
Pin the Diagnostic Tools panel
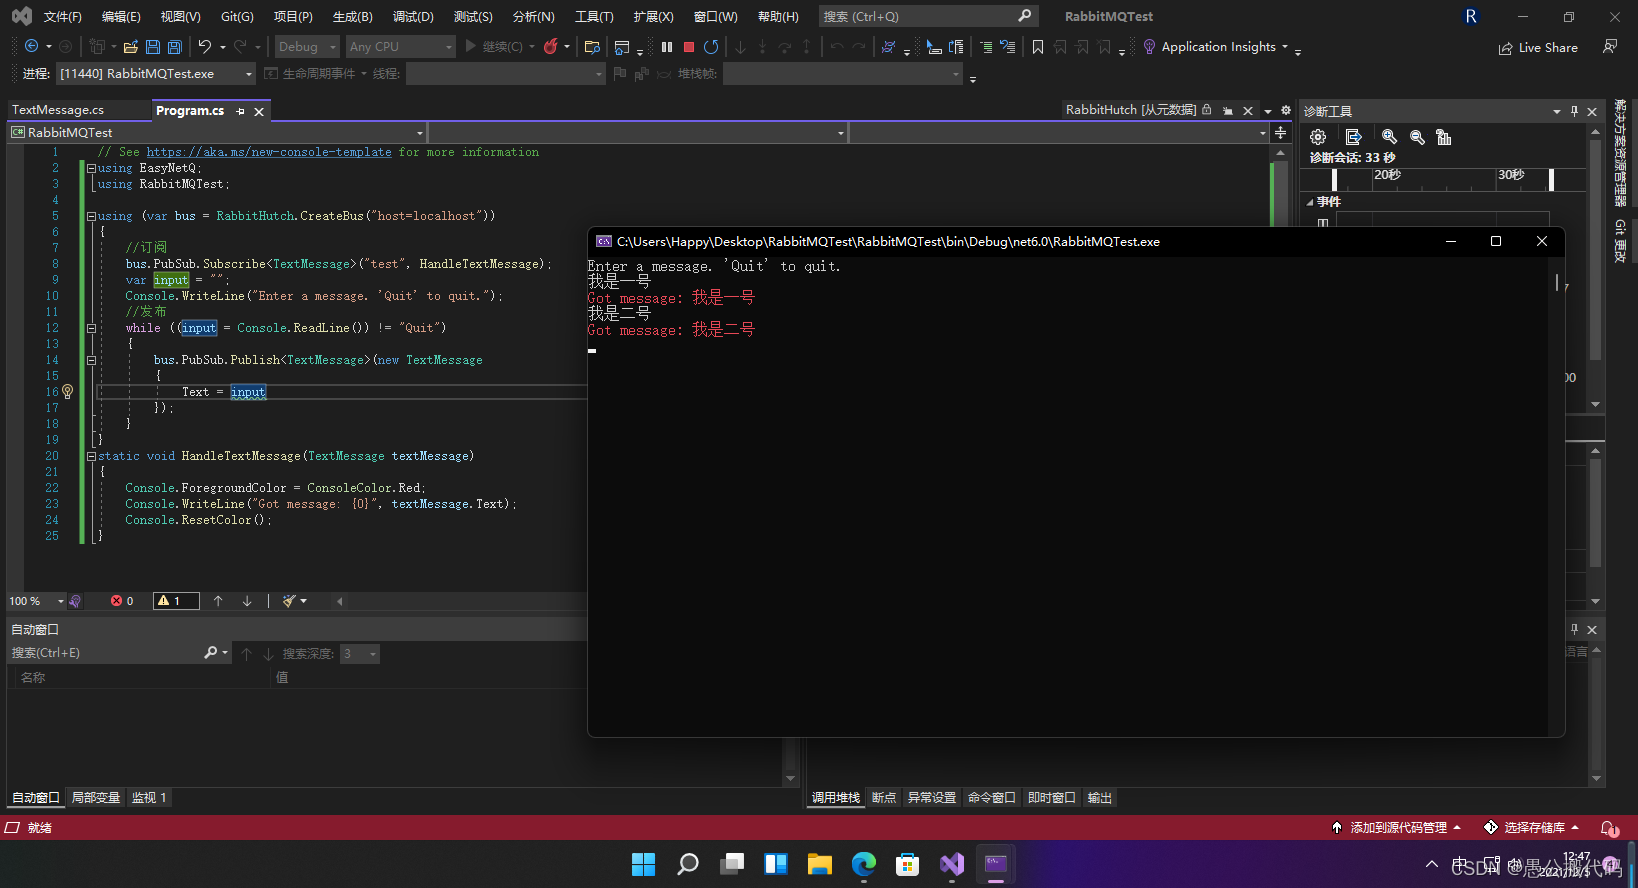tap(1574, 111)
